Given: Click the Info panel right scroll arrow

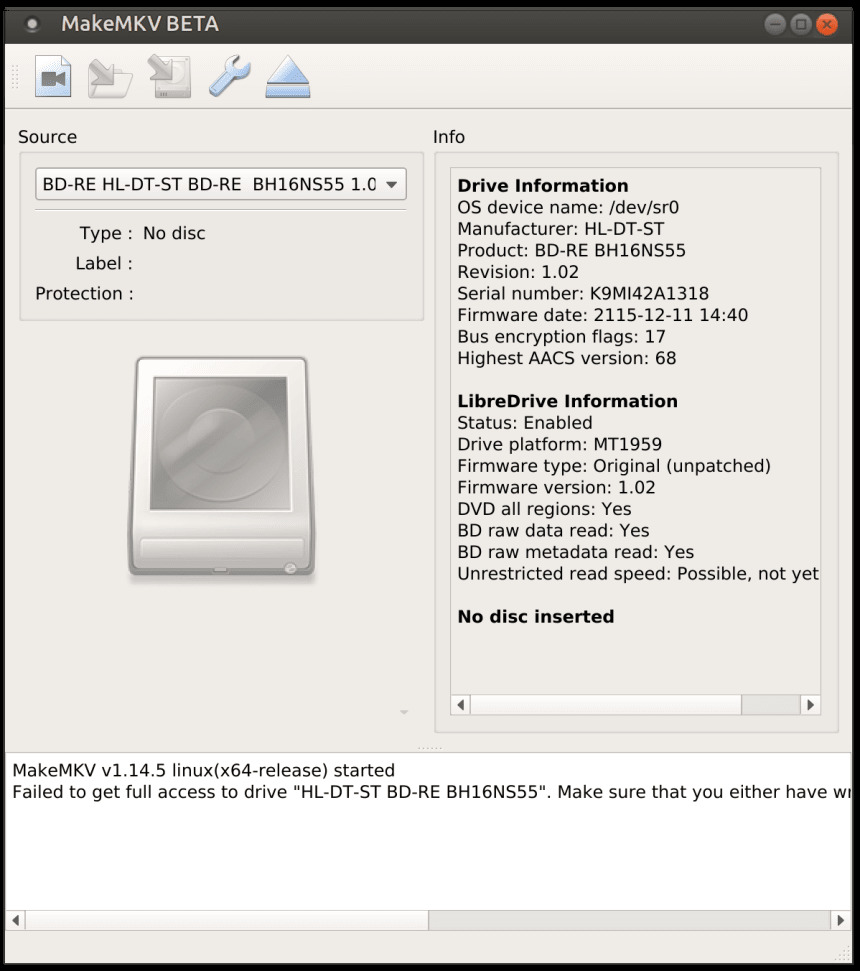Looking at the screenshot, I should pyautogui.click(x=810, y=705).
